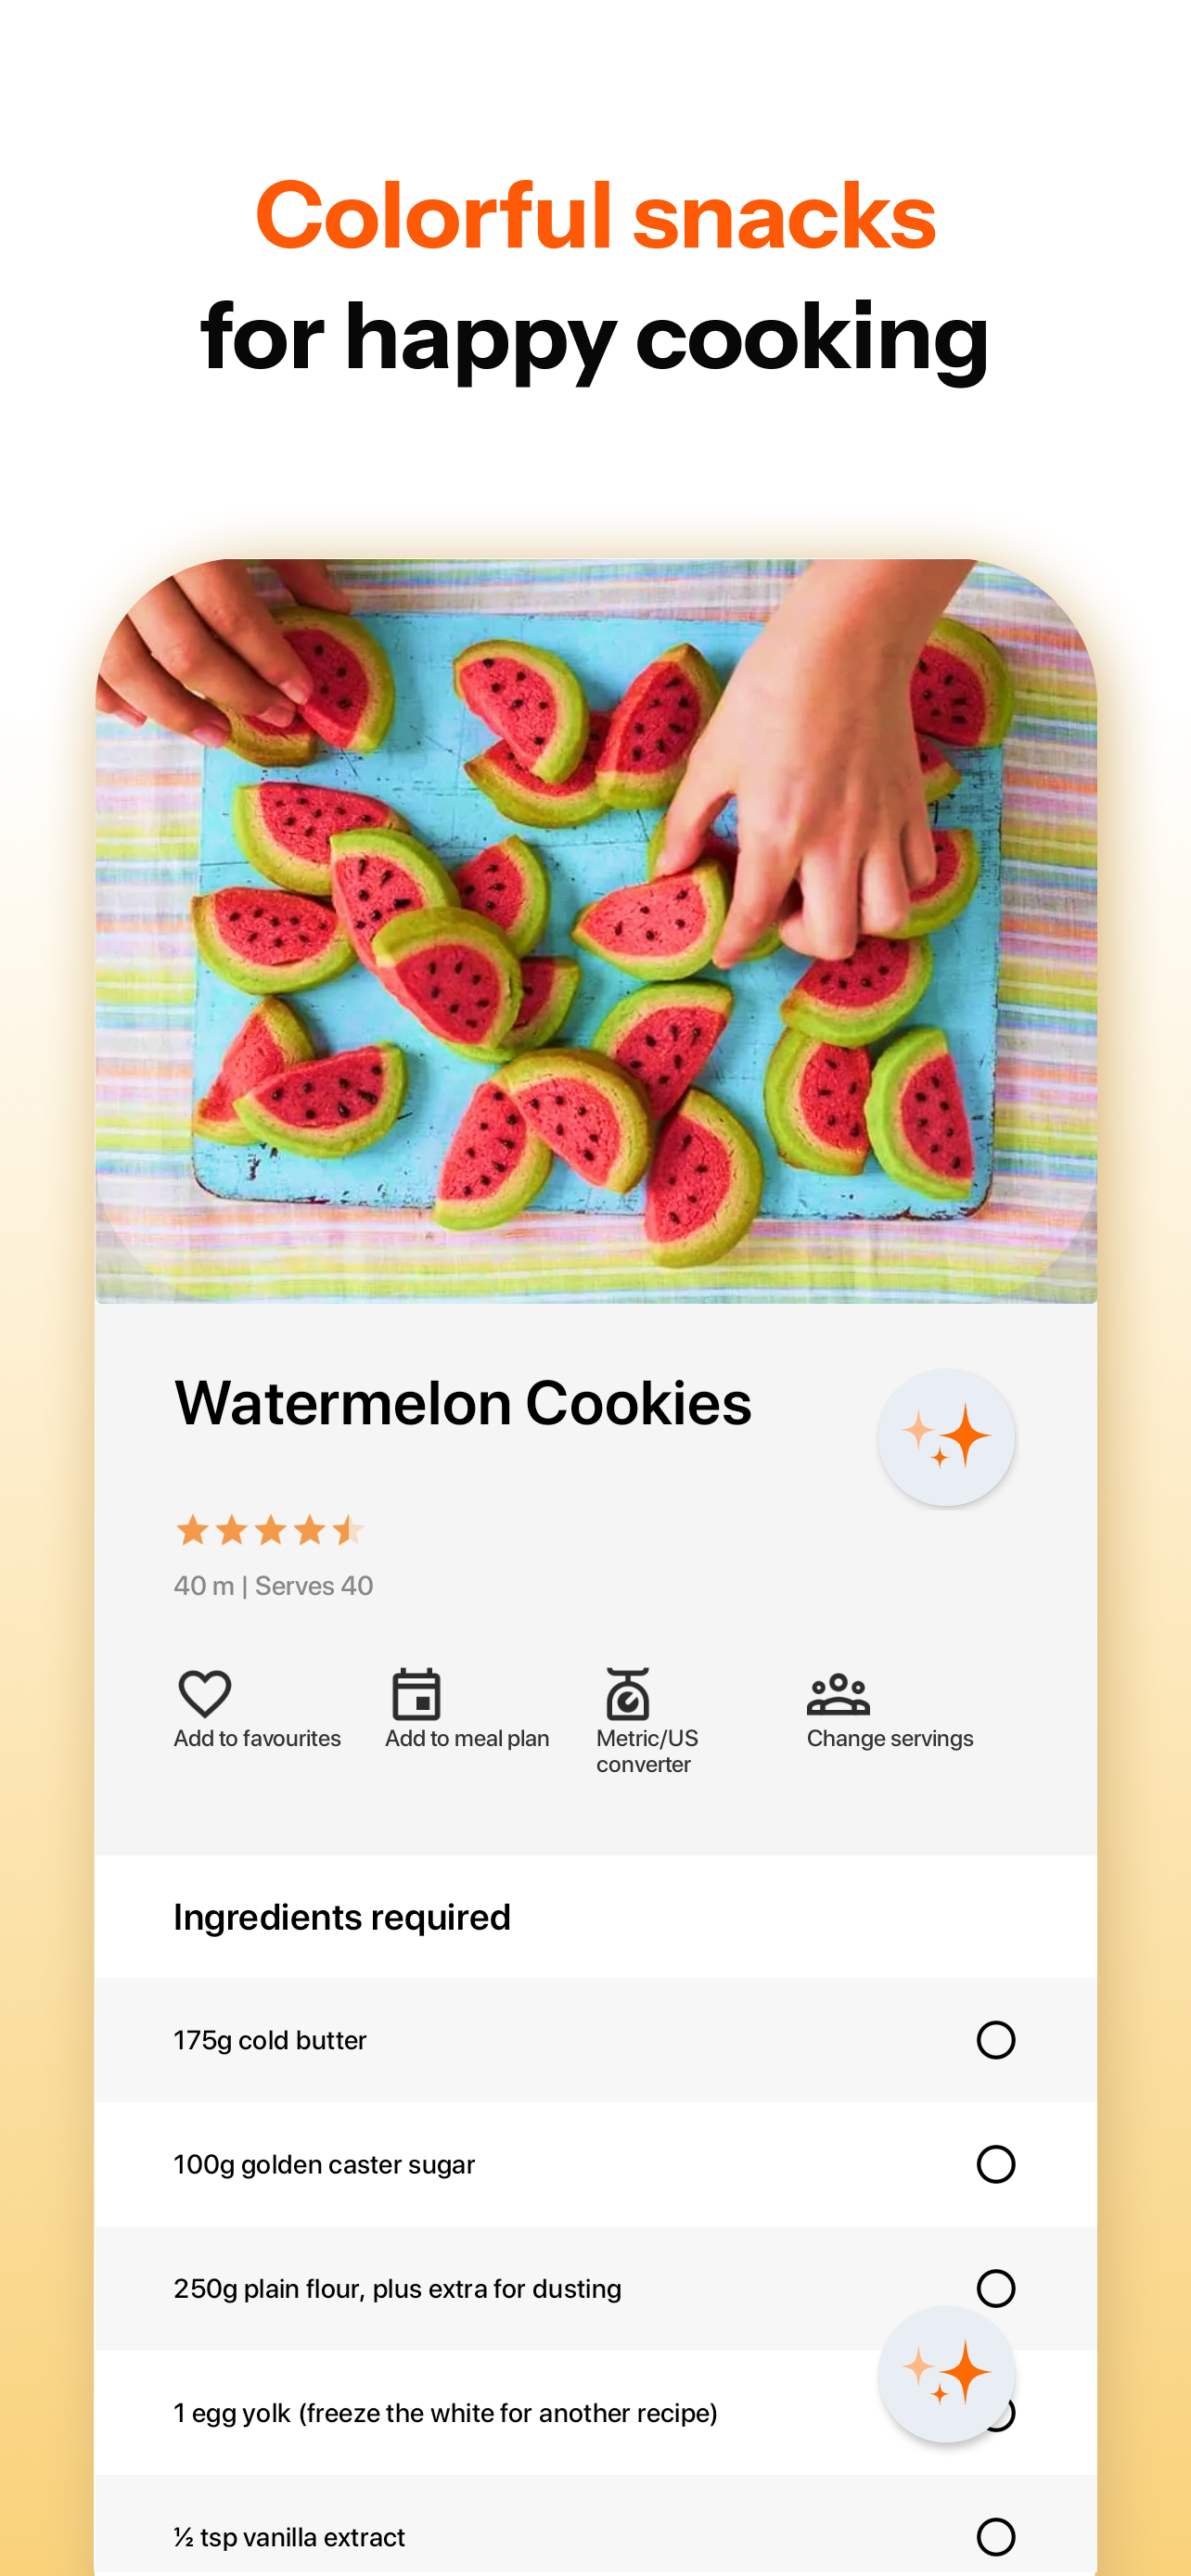Tap the sparkle AI button beside the recipe title
Screen dimensions: 1191x2576
coord(946,1437)
